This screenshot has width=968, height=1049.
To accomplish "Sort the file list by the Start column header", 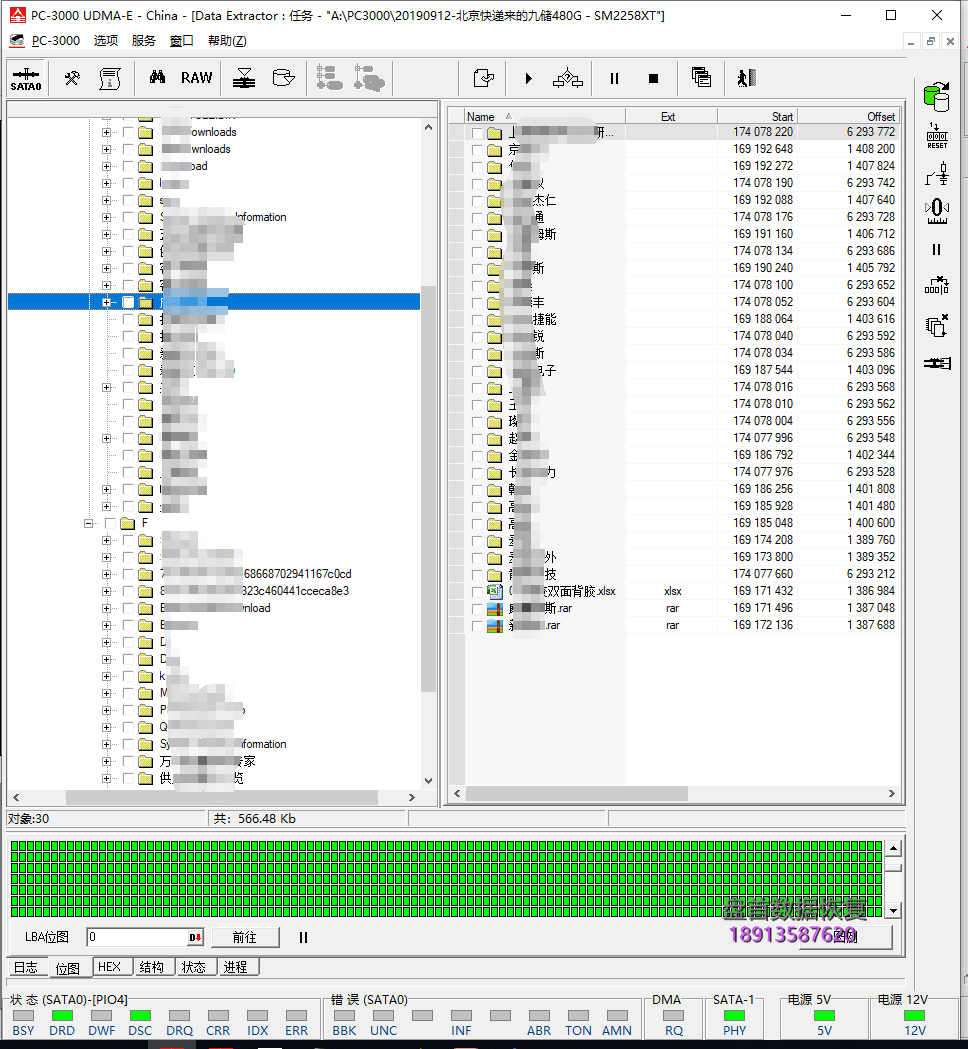I will point(757,116).
